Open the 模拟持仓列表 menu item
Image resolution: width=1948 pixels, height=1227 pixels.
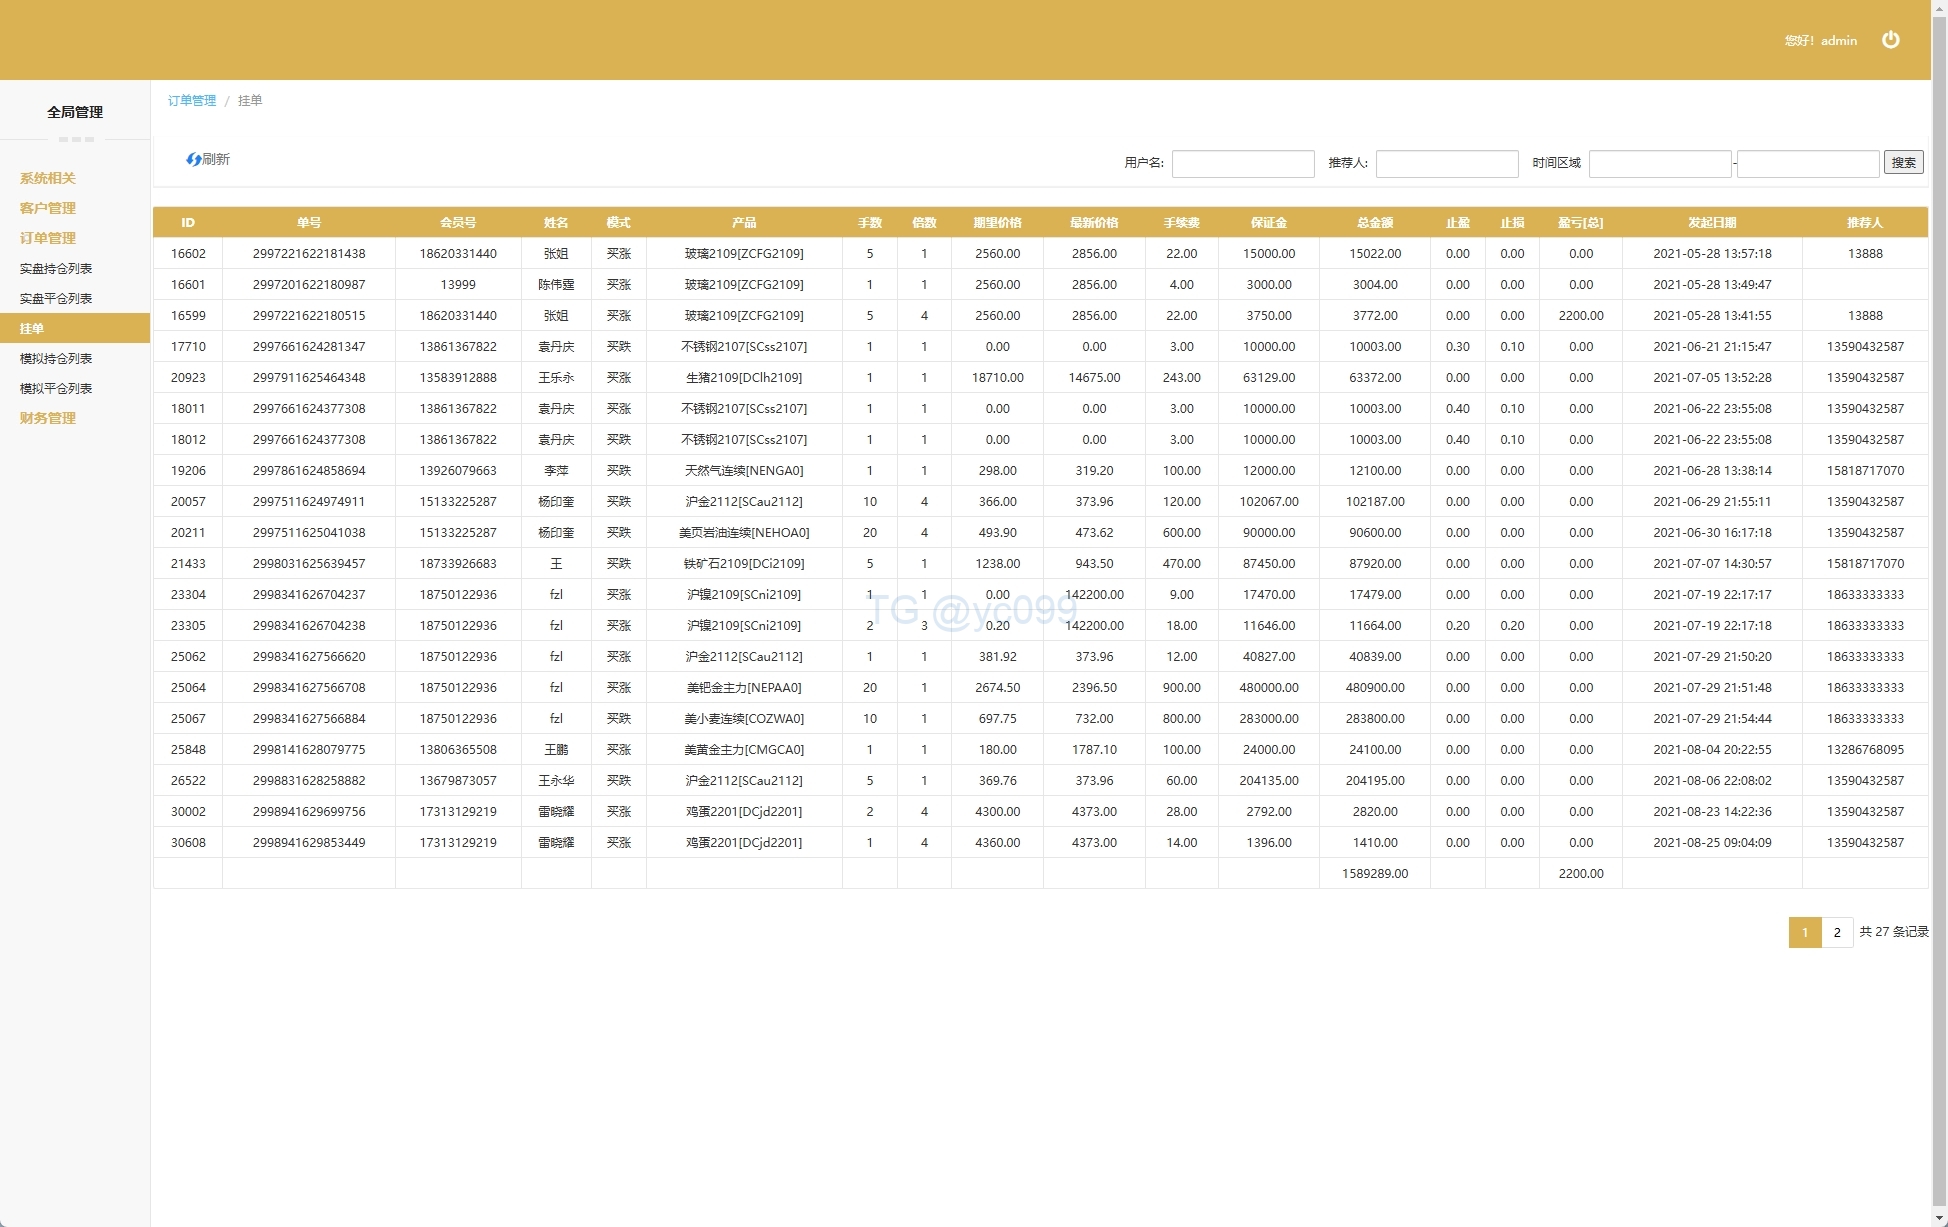(56, 358)
